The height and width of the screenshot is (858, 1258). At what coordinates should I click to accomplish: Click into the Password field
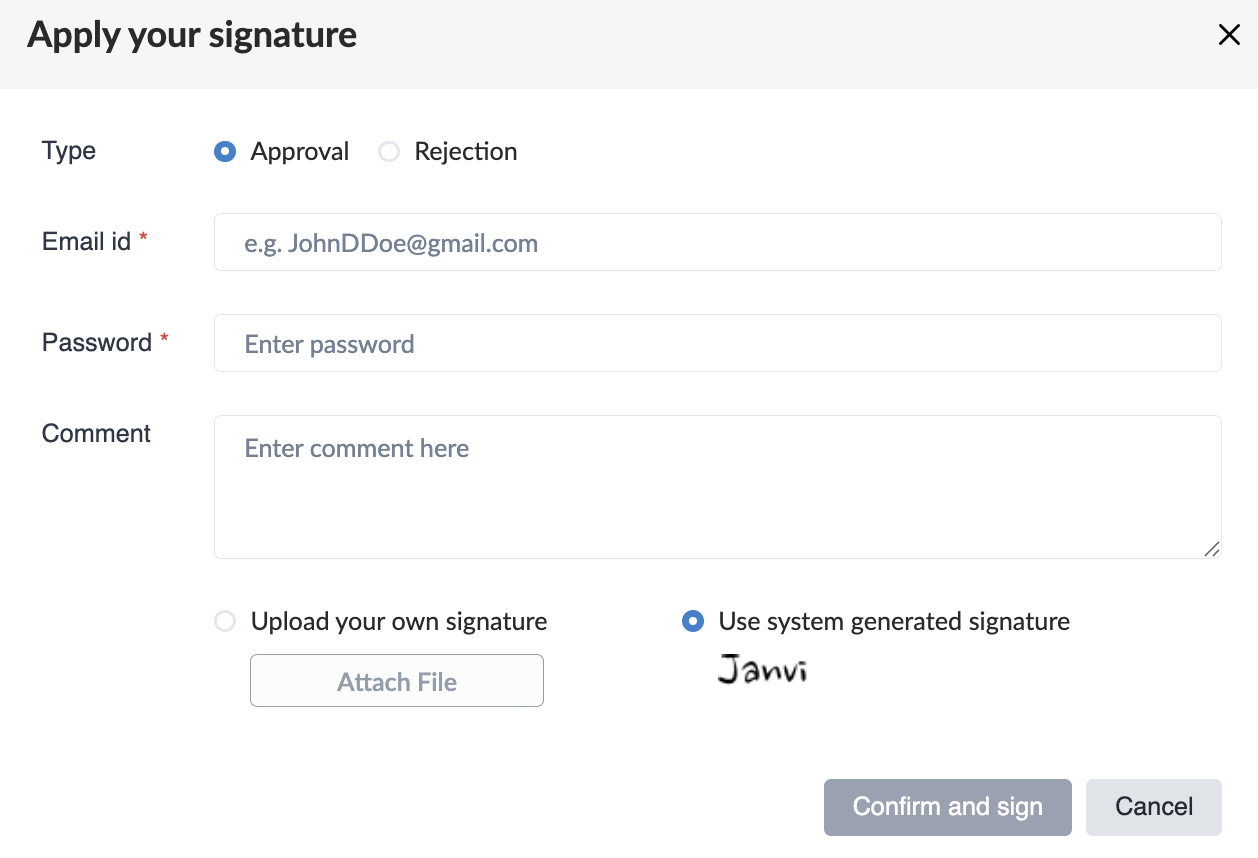click(x=717, y=343)
